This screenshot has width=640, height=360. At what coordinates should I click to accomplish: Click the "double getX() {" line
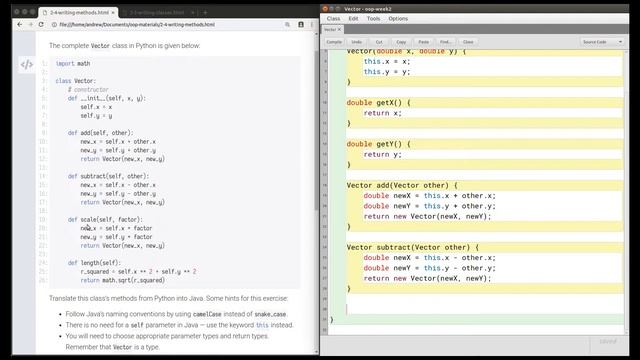point(378,103)
